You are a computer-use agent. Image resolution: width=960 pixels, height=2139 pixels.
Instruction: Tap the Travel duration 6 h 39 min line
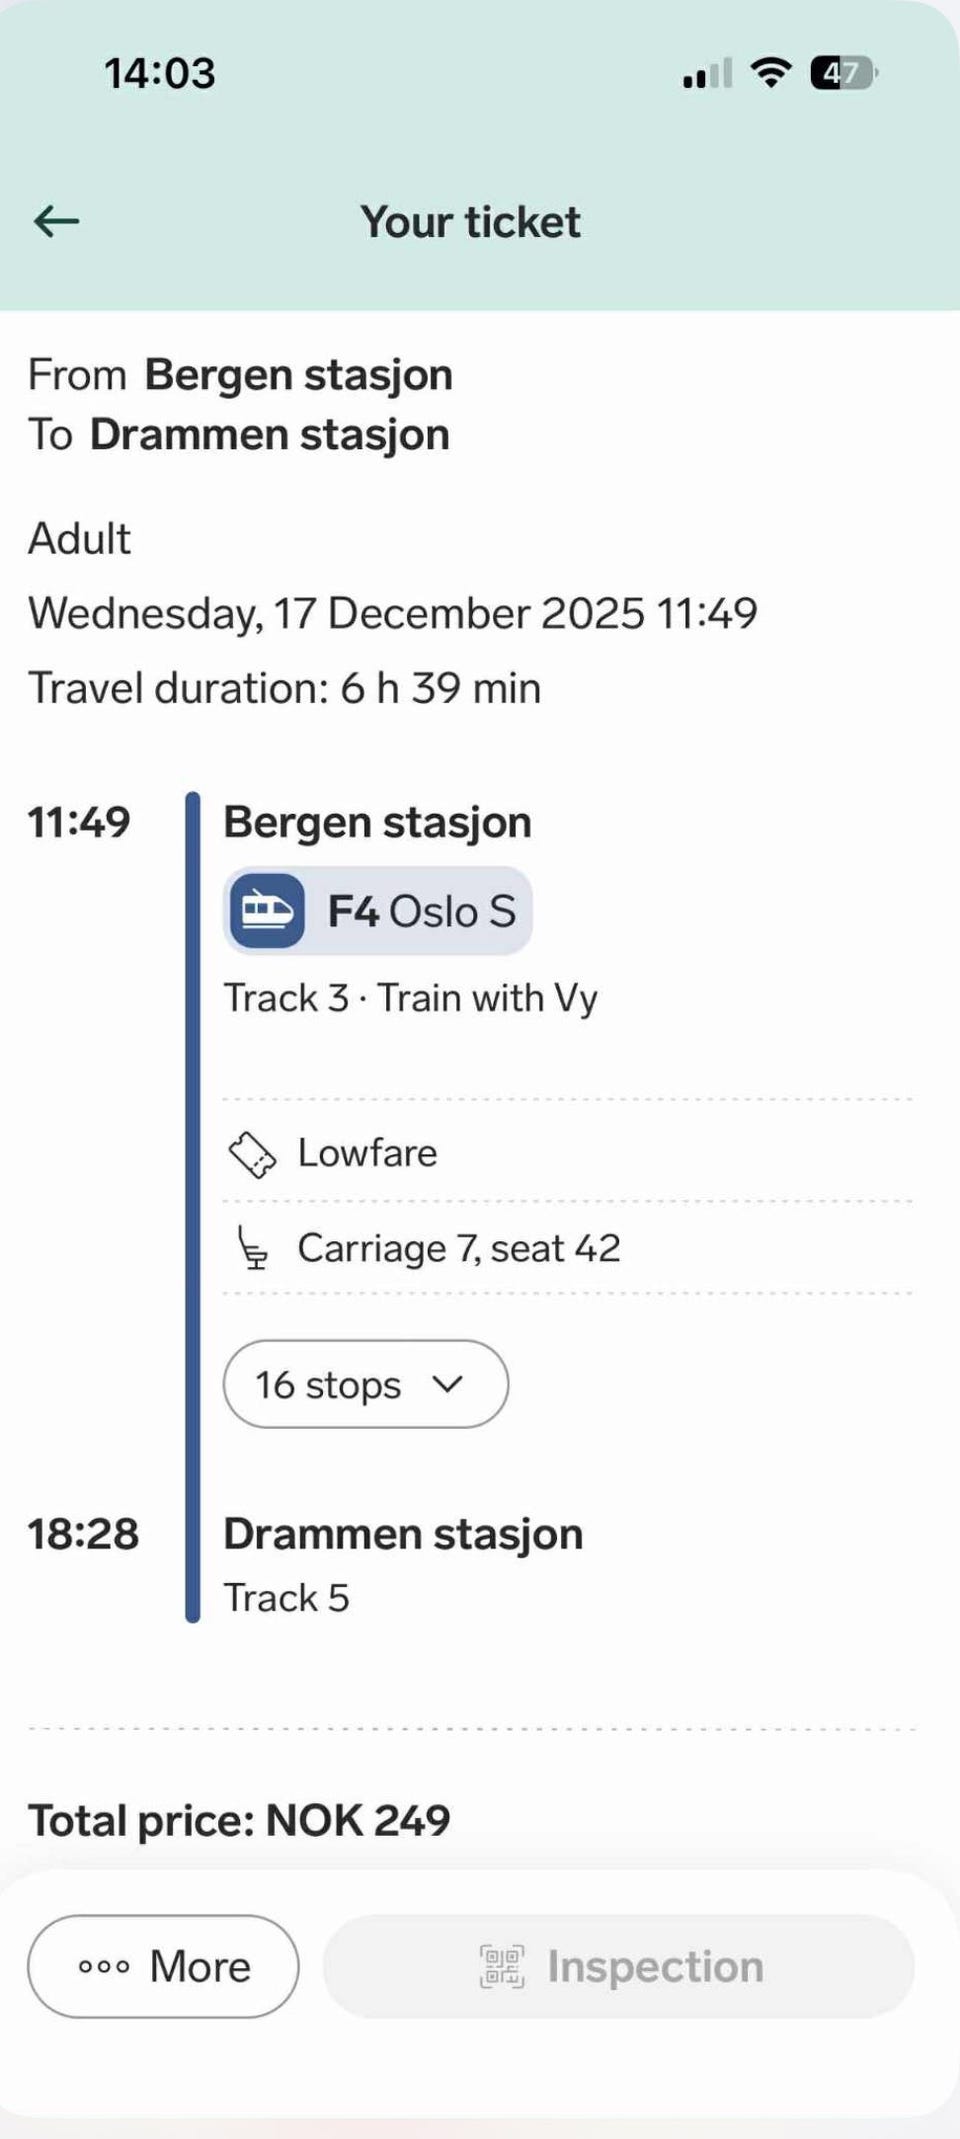(x=285, y=688)
